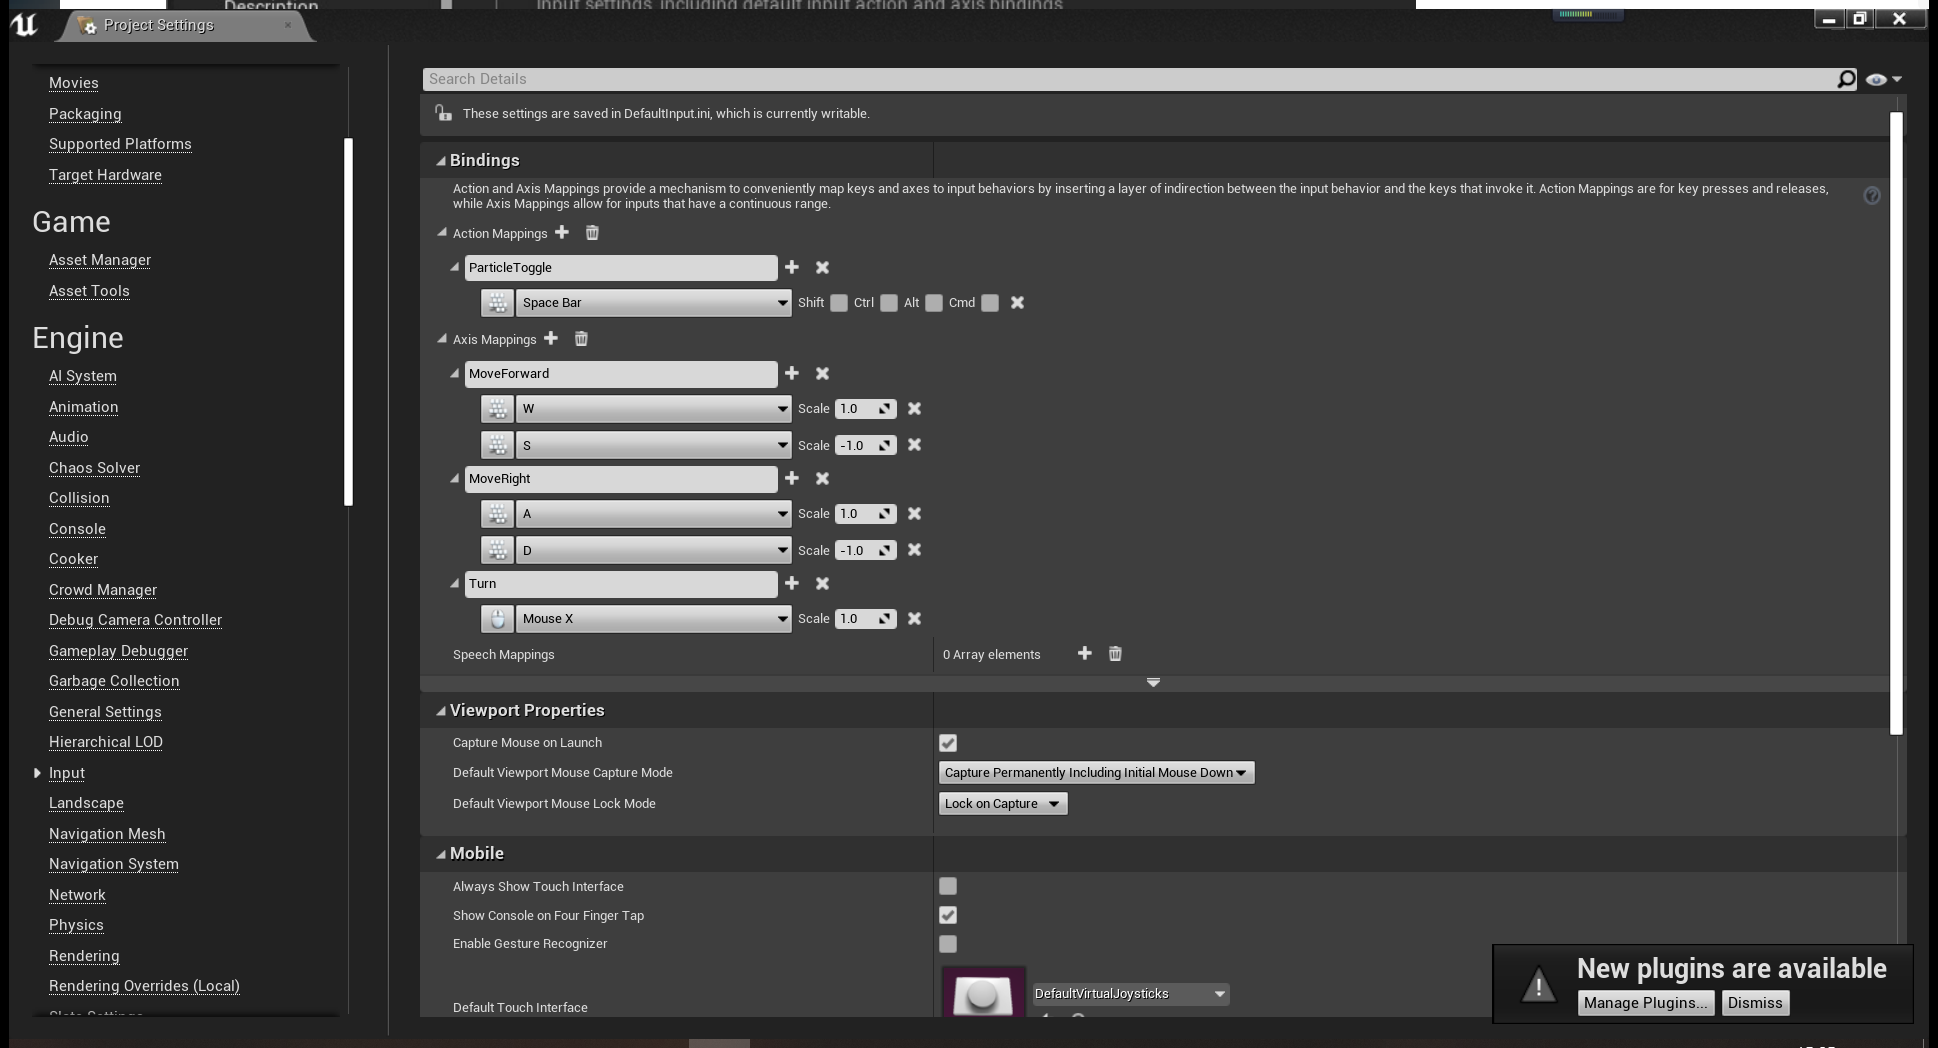1938x1048 pixels.
Task: Add a key binding to Turn
Action: pyautogui.click(x=792, y=583)
